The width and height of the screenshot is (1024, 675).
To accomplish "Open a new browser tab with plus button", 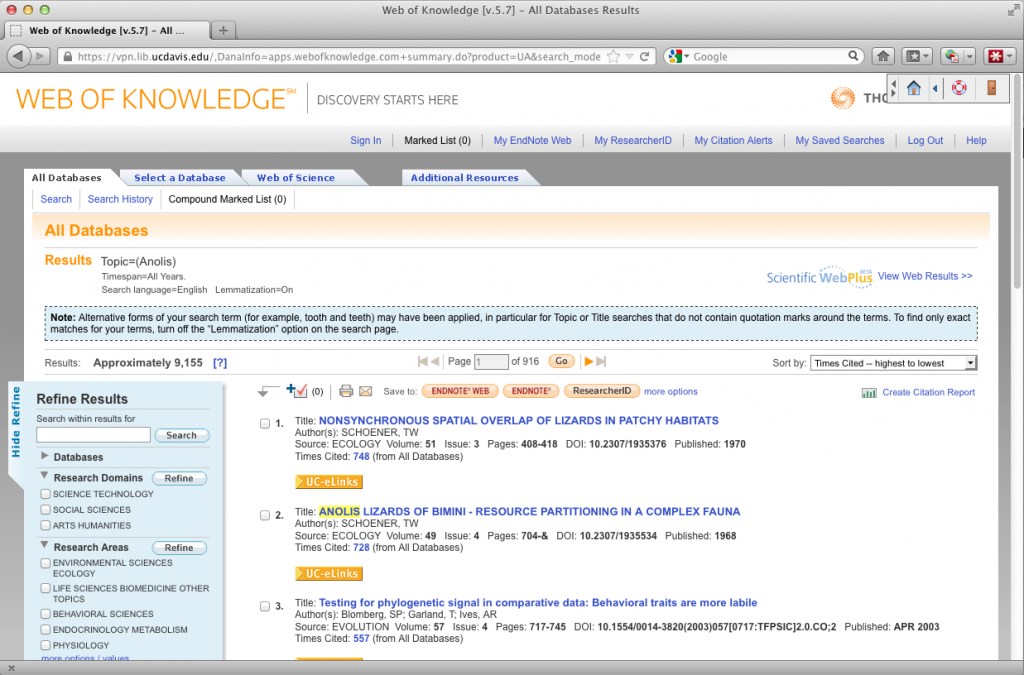I will point(223,30).
